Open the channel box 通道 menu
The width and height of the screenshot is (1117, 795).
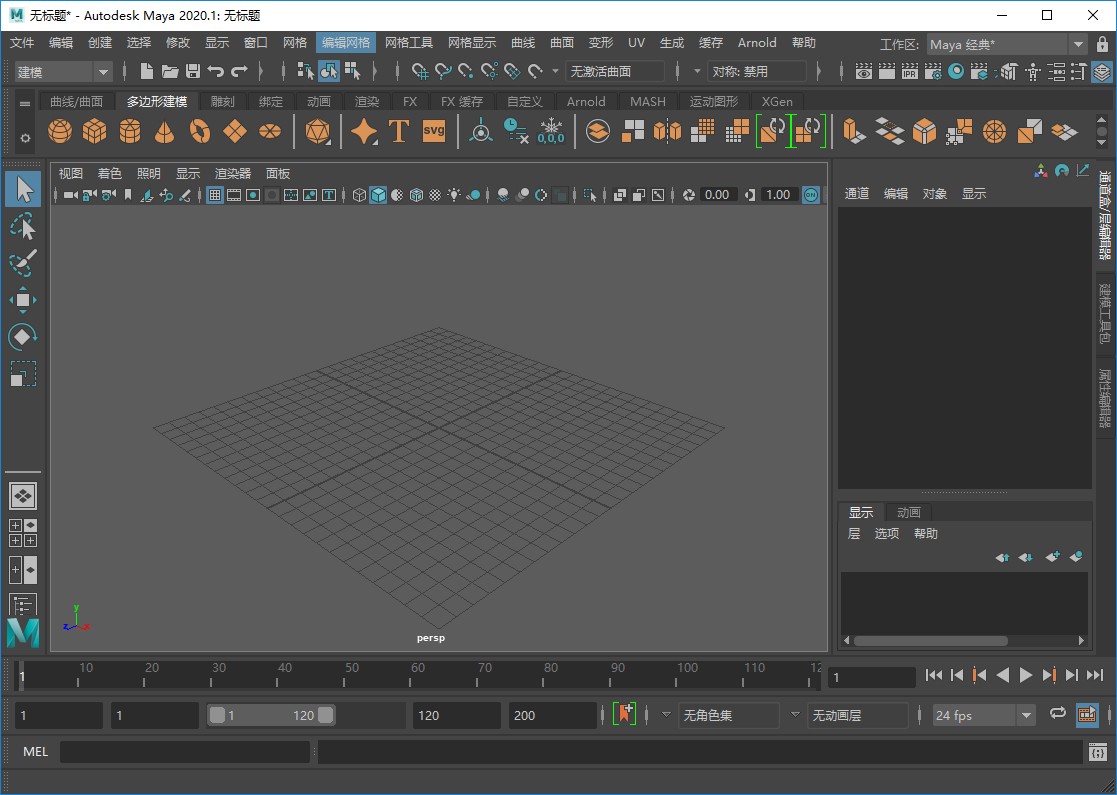pyautogui.click(x=857, y=194)
